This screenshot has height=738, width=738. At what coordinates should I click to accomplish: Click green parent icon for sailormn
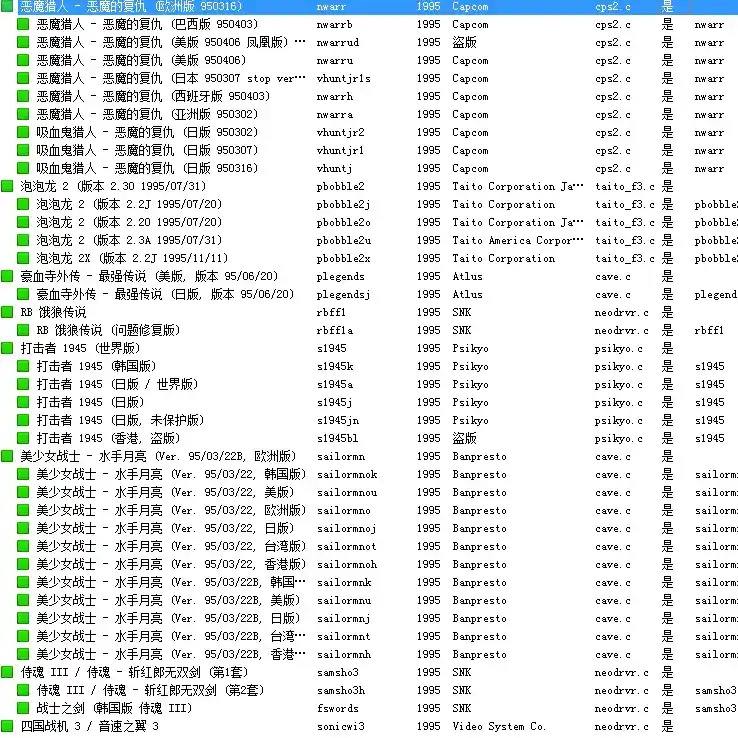7,456
